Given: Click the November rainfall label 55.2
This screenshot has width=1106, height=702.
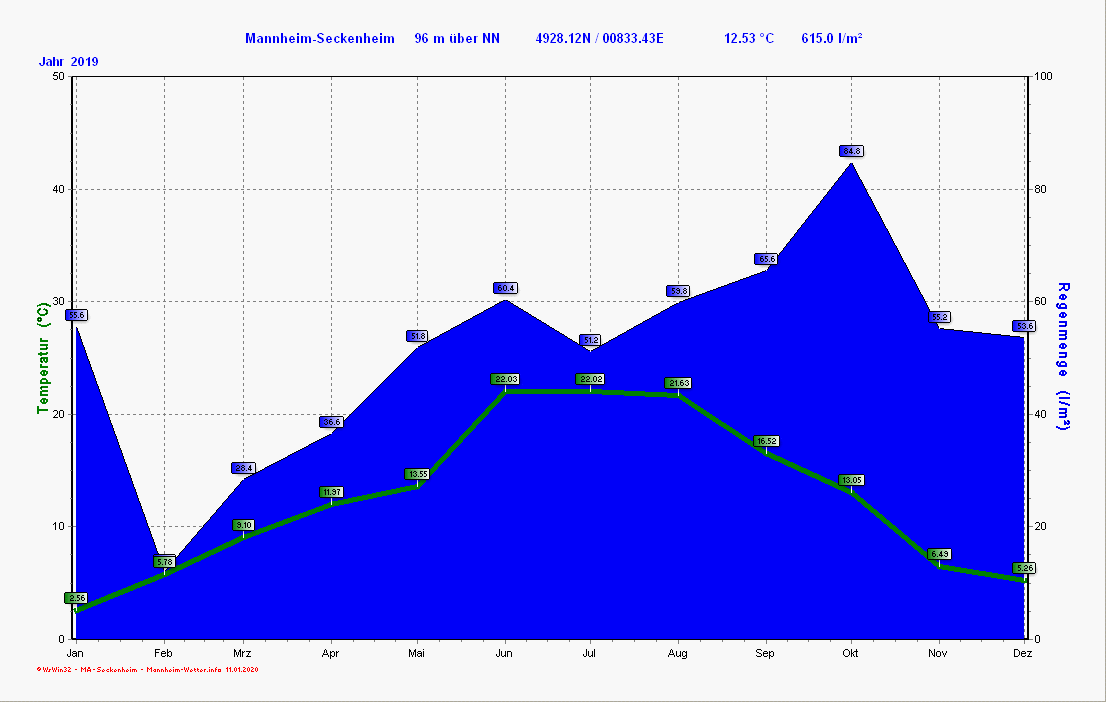Looking at the screenshot, I should click(x=939, y=317).
